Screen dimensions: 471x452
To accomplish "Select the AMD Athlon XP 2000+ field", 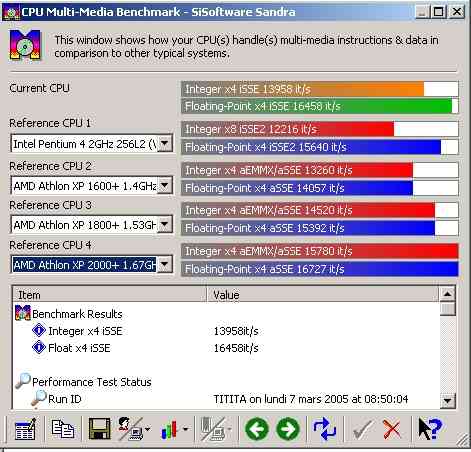I will (84, 265).
